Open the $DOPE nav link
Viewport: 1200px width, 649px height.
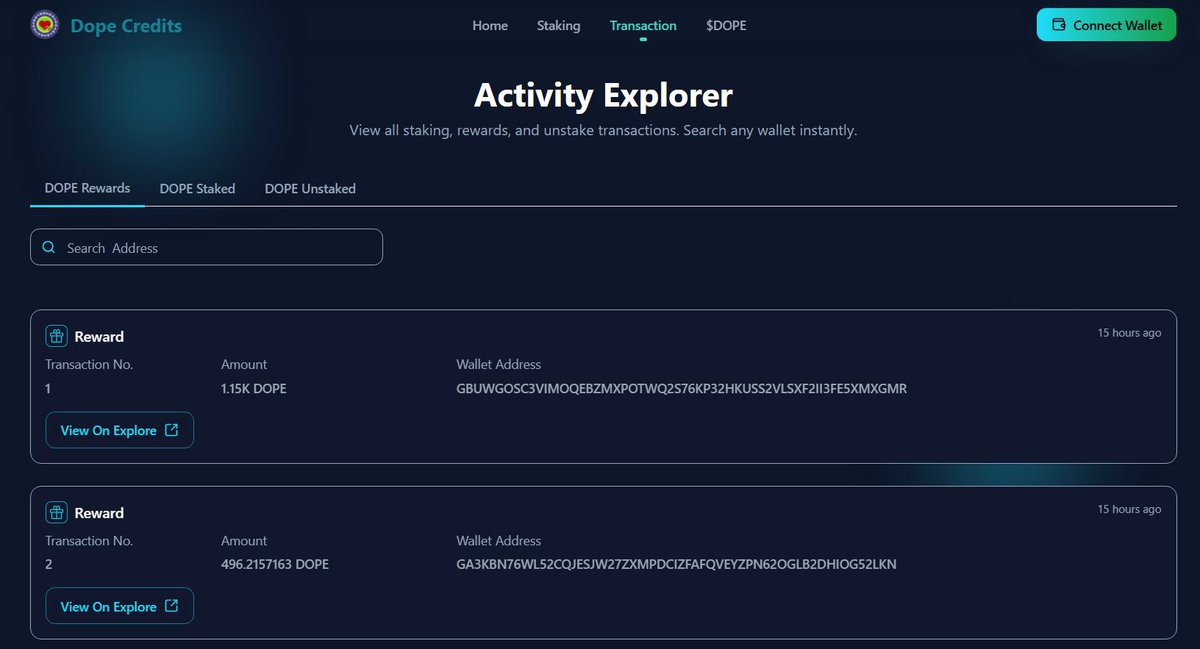click(x=726, y=25)
